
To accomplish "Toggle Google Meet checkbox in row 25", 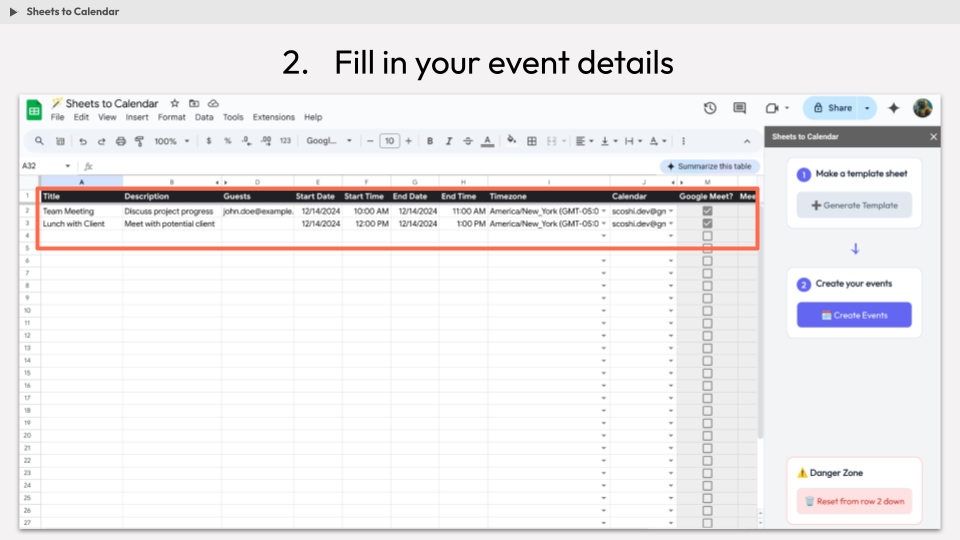I will [707, 498].
